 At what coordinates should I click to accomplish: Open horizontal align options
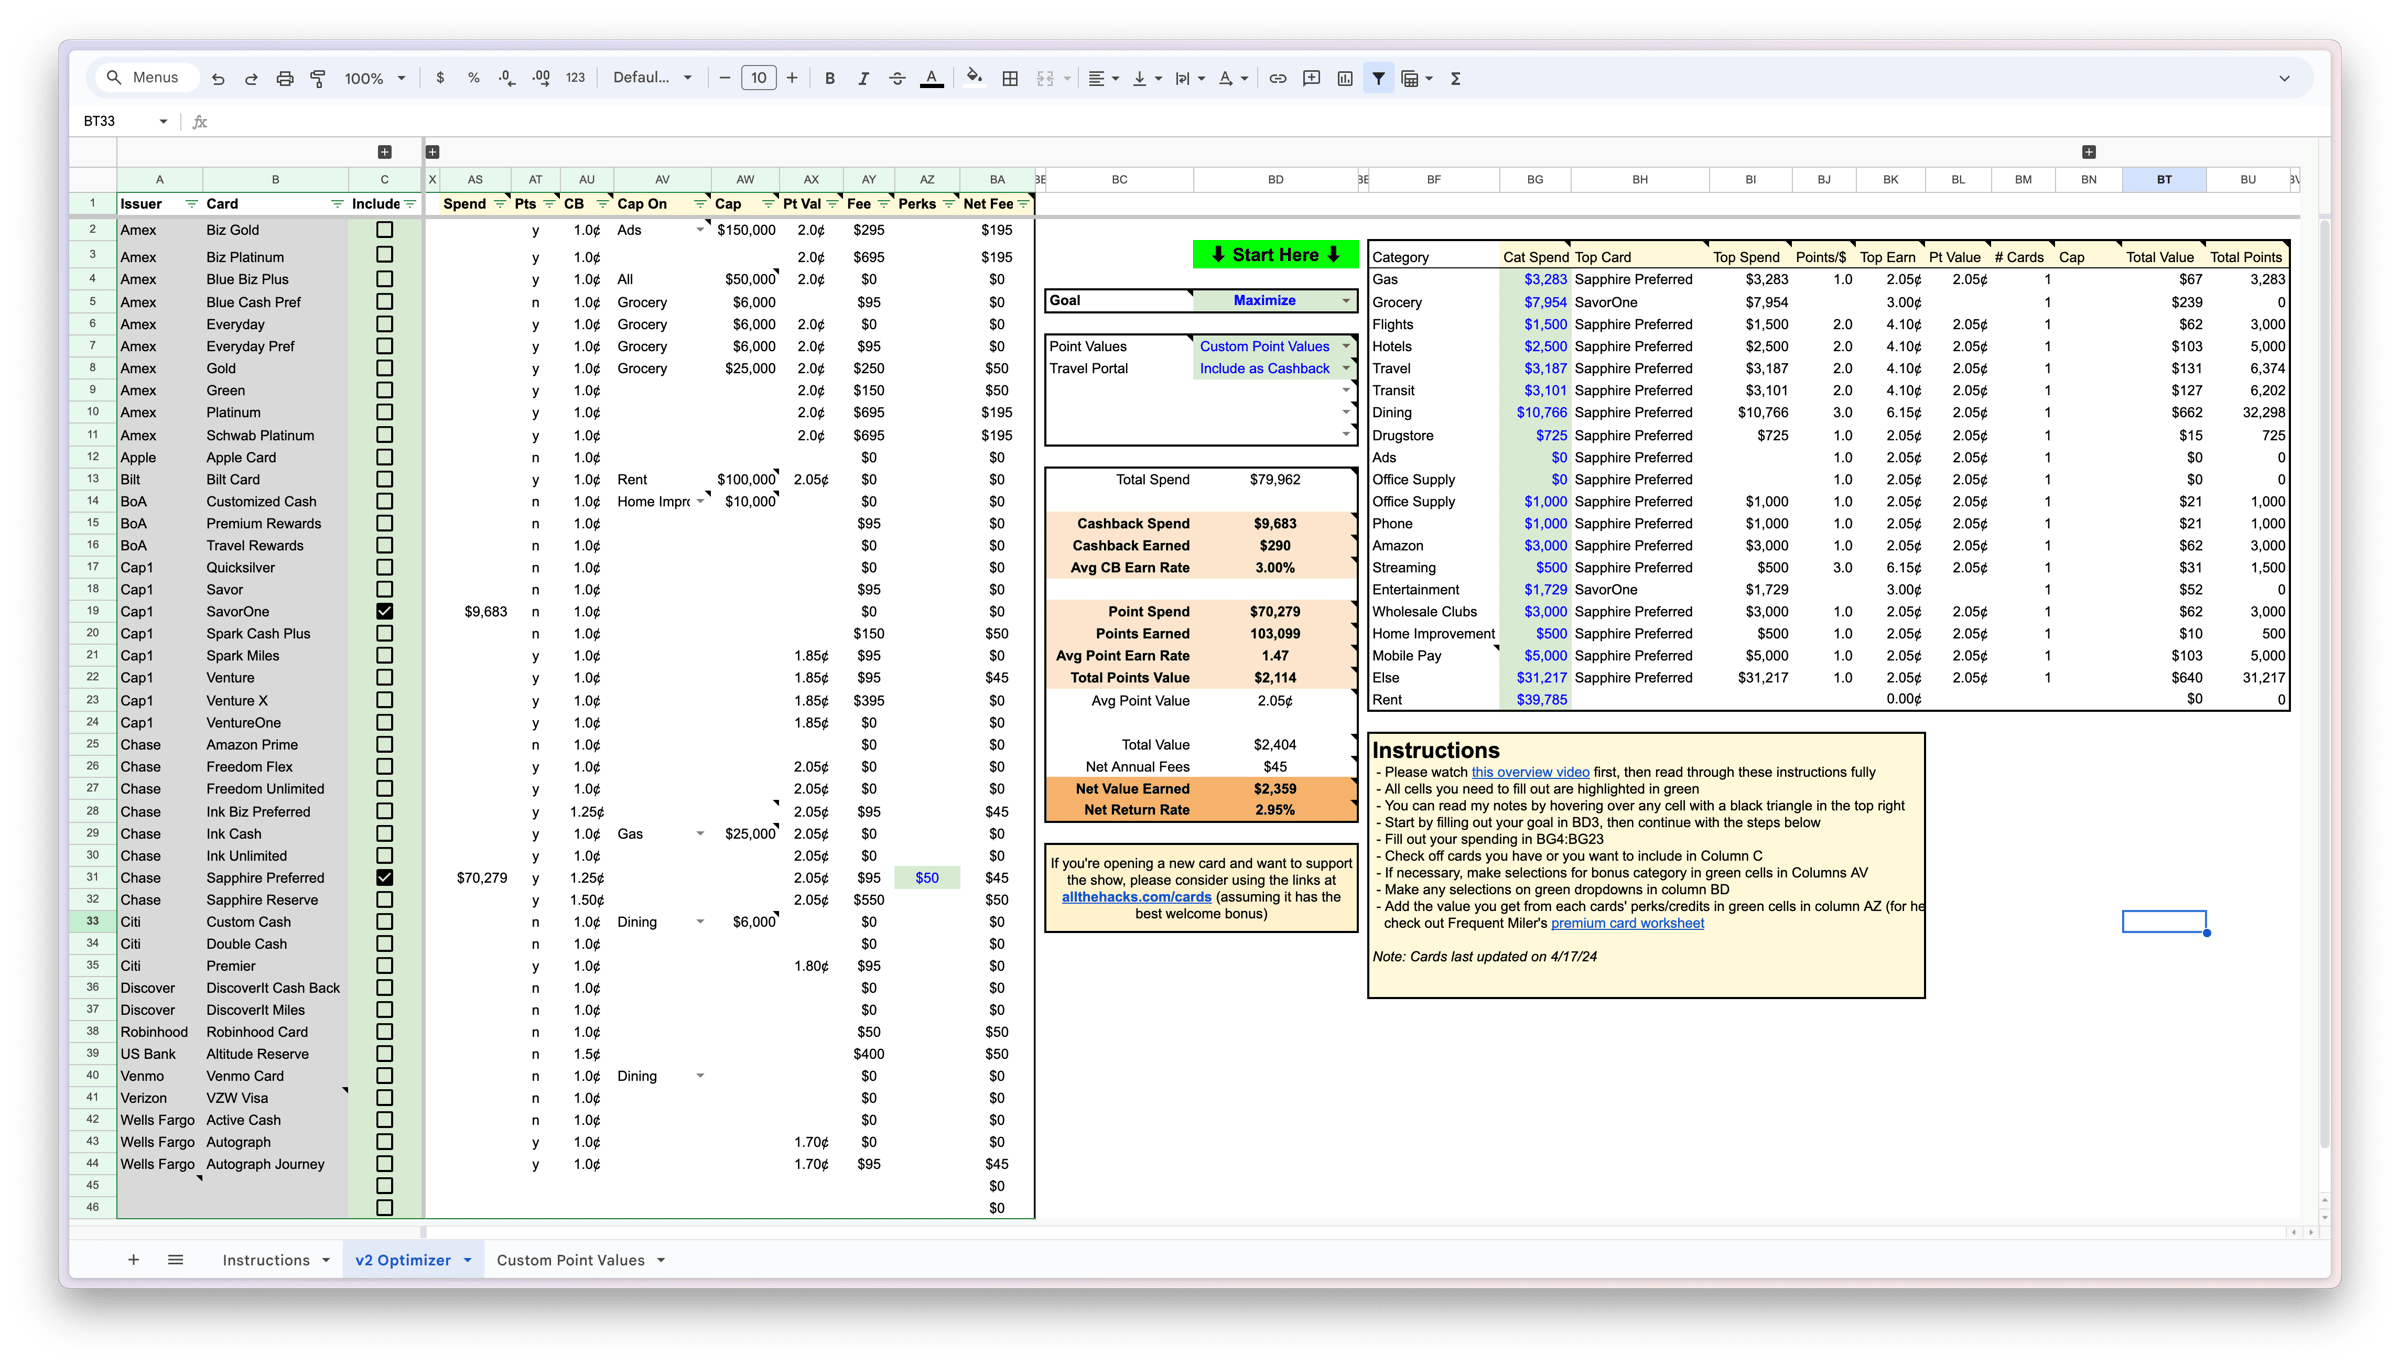click(x=1103, y=78)
